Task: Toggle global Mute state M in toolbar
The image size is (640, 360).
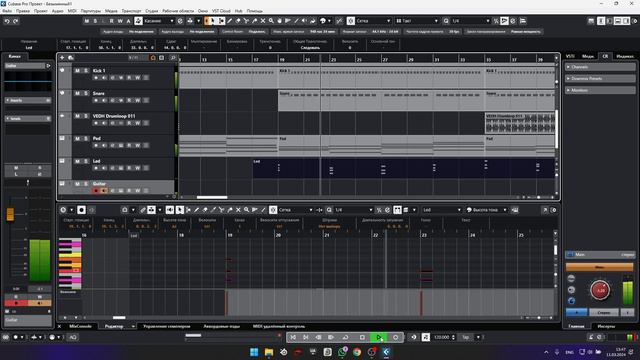Action: [x=87, y=21]
